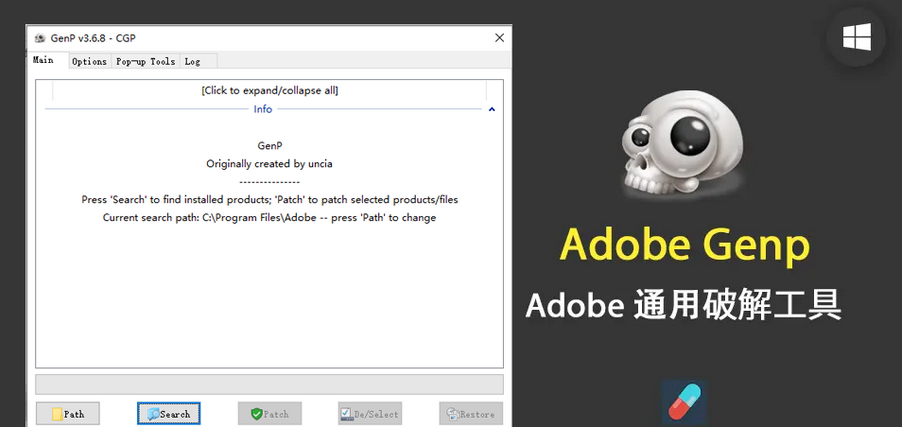The image size is (904, 427).
Task: Click the red and blue pill icon
Action: (x=684, y=402)
